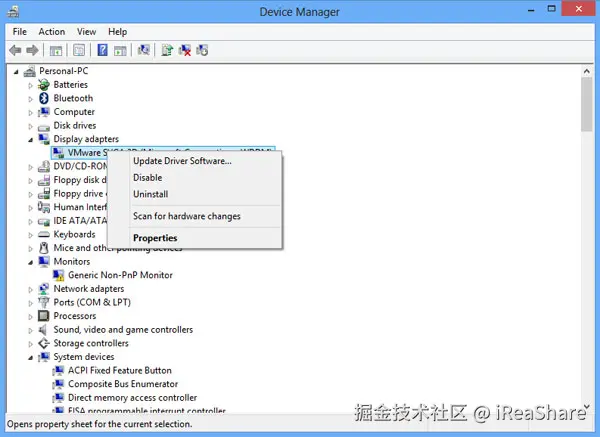The width and height of the screenshot is (600, 437).
Task: Open the View menu
Action: click(86, 32)
